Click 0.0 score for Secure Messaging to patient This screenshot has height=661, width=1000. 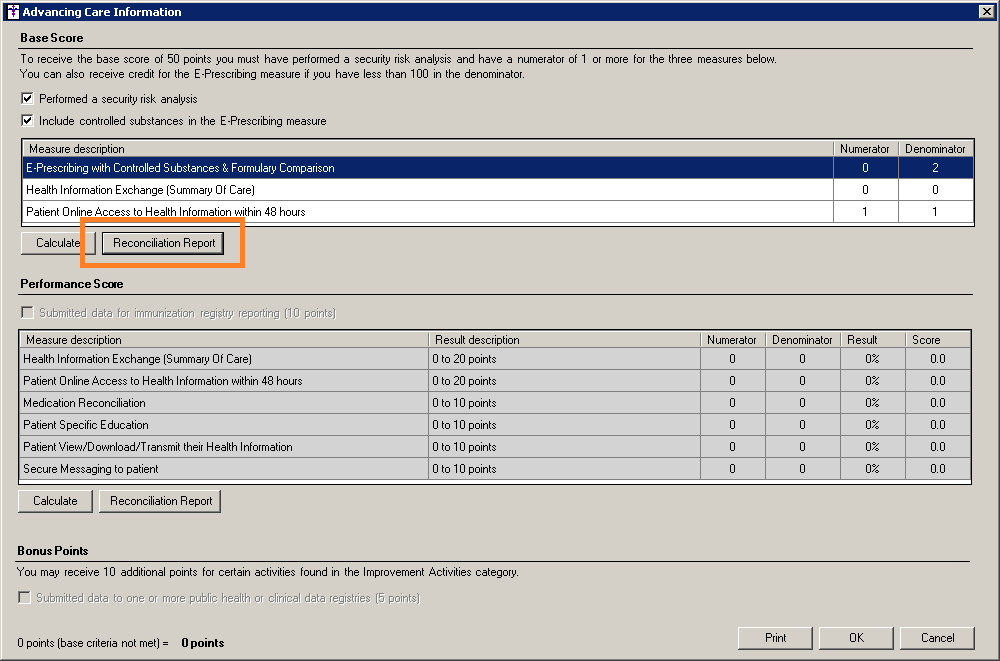click(938, 469)
